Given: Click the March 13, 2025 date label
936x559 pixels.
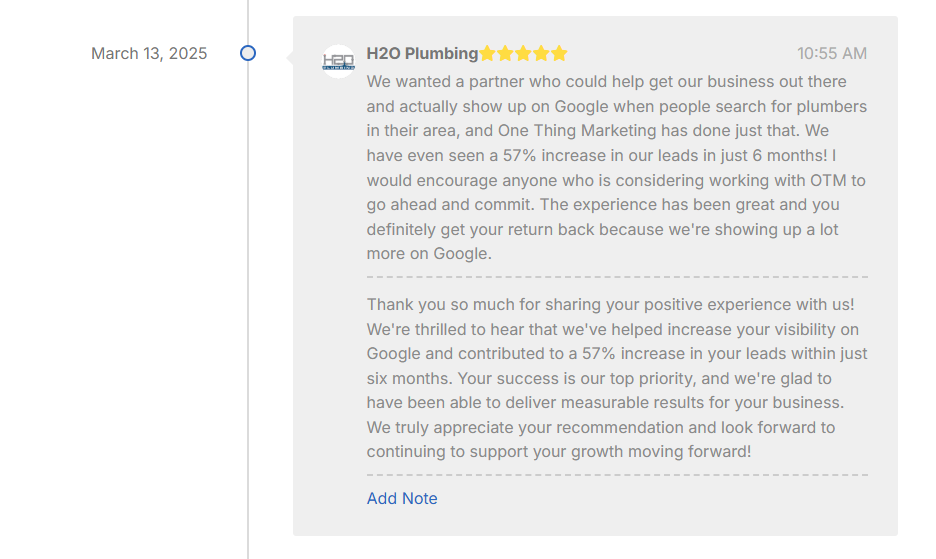Looking at the screenshot, I should click(x=149, y=53).
